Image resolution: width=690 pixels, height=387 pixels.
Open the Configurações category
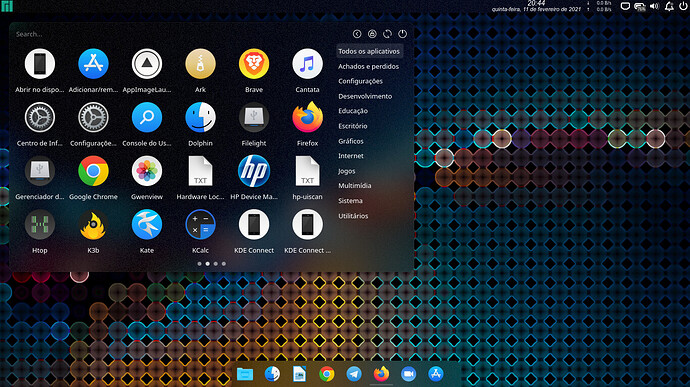click(360, 81)
